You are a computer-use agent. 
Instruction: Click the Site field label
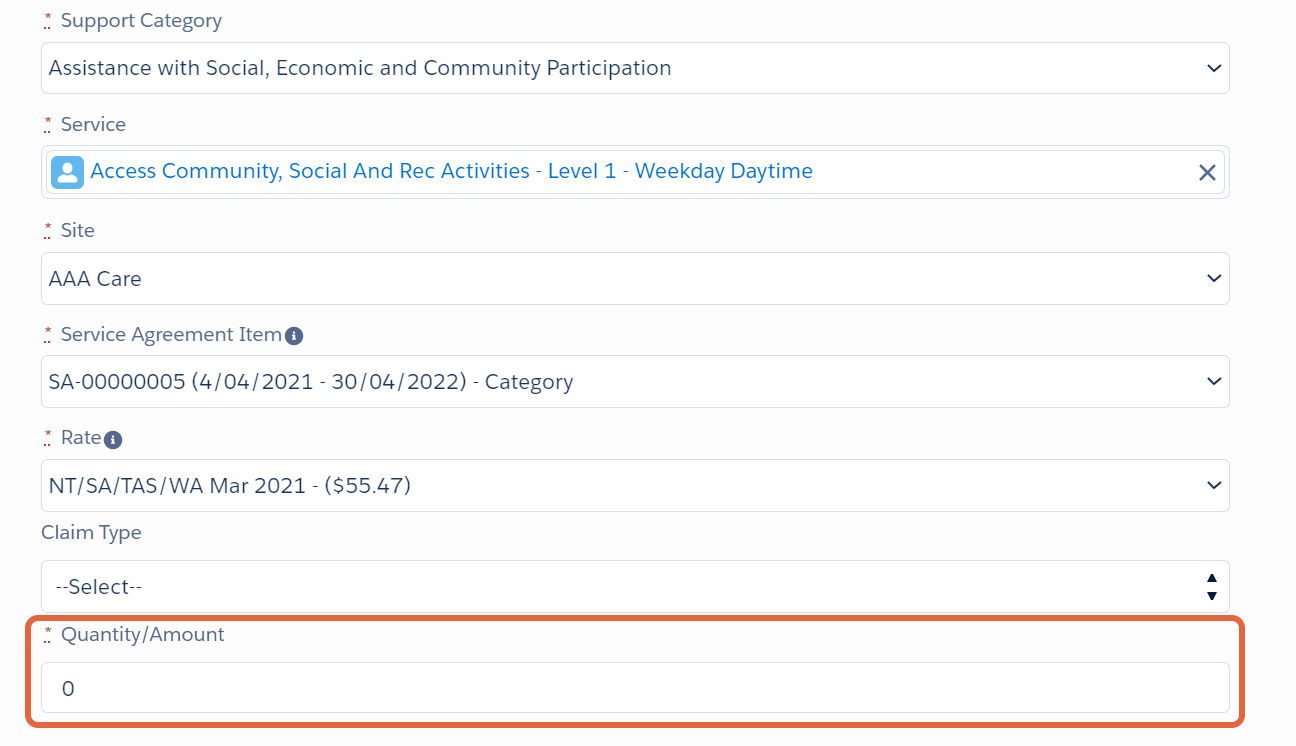click(78, 230)
